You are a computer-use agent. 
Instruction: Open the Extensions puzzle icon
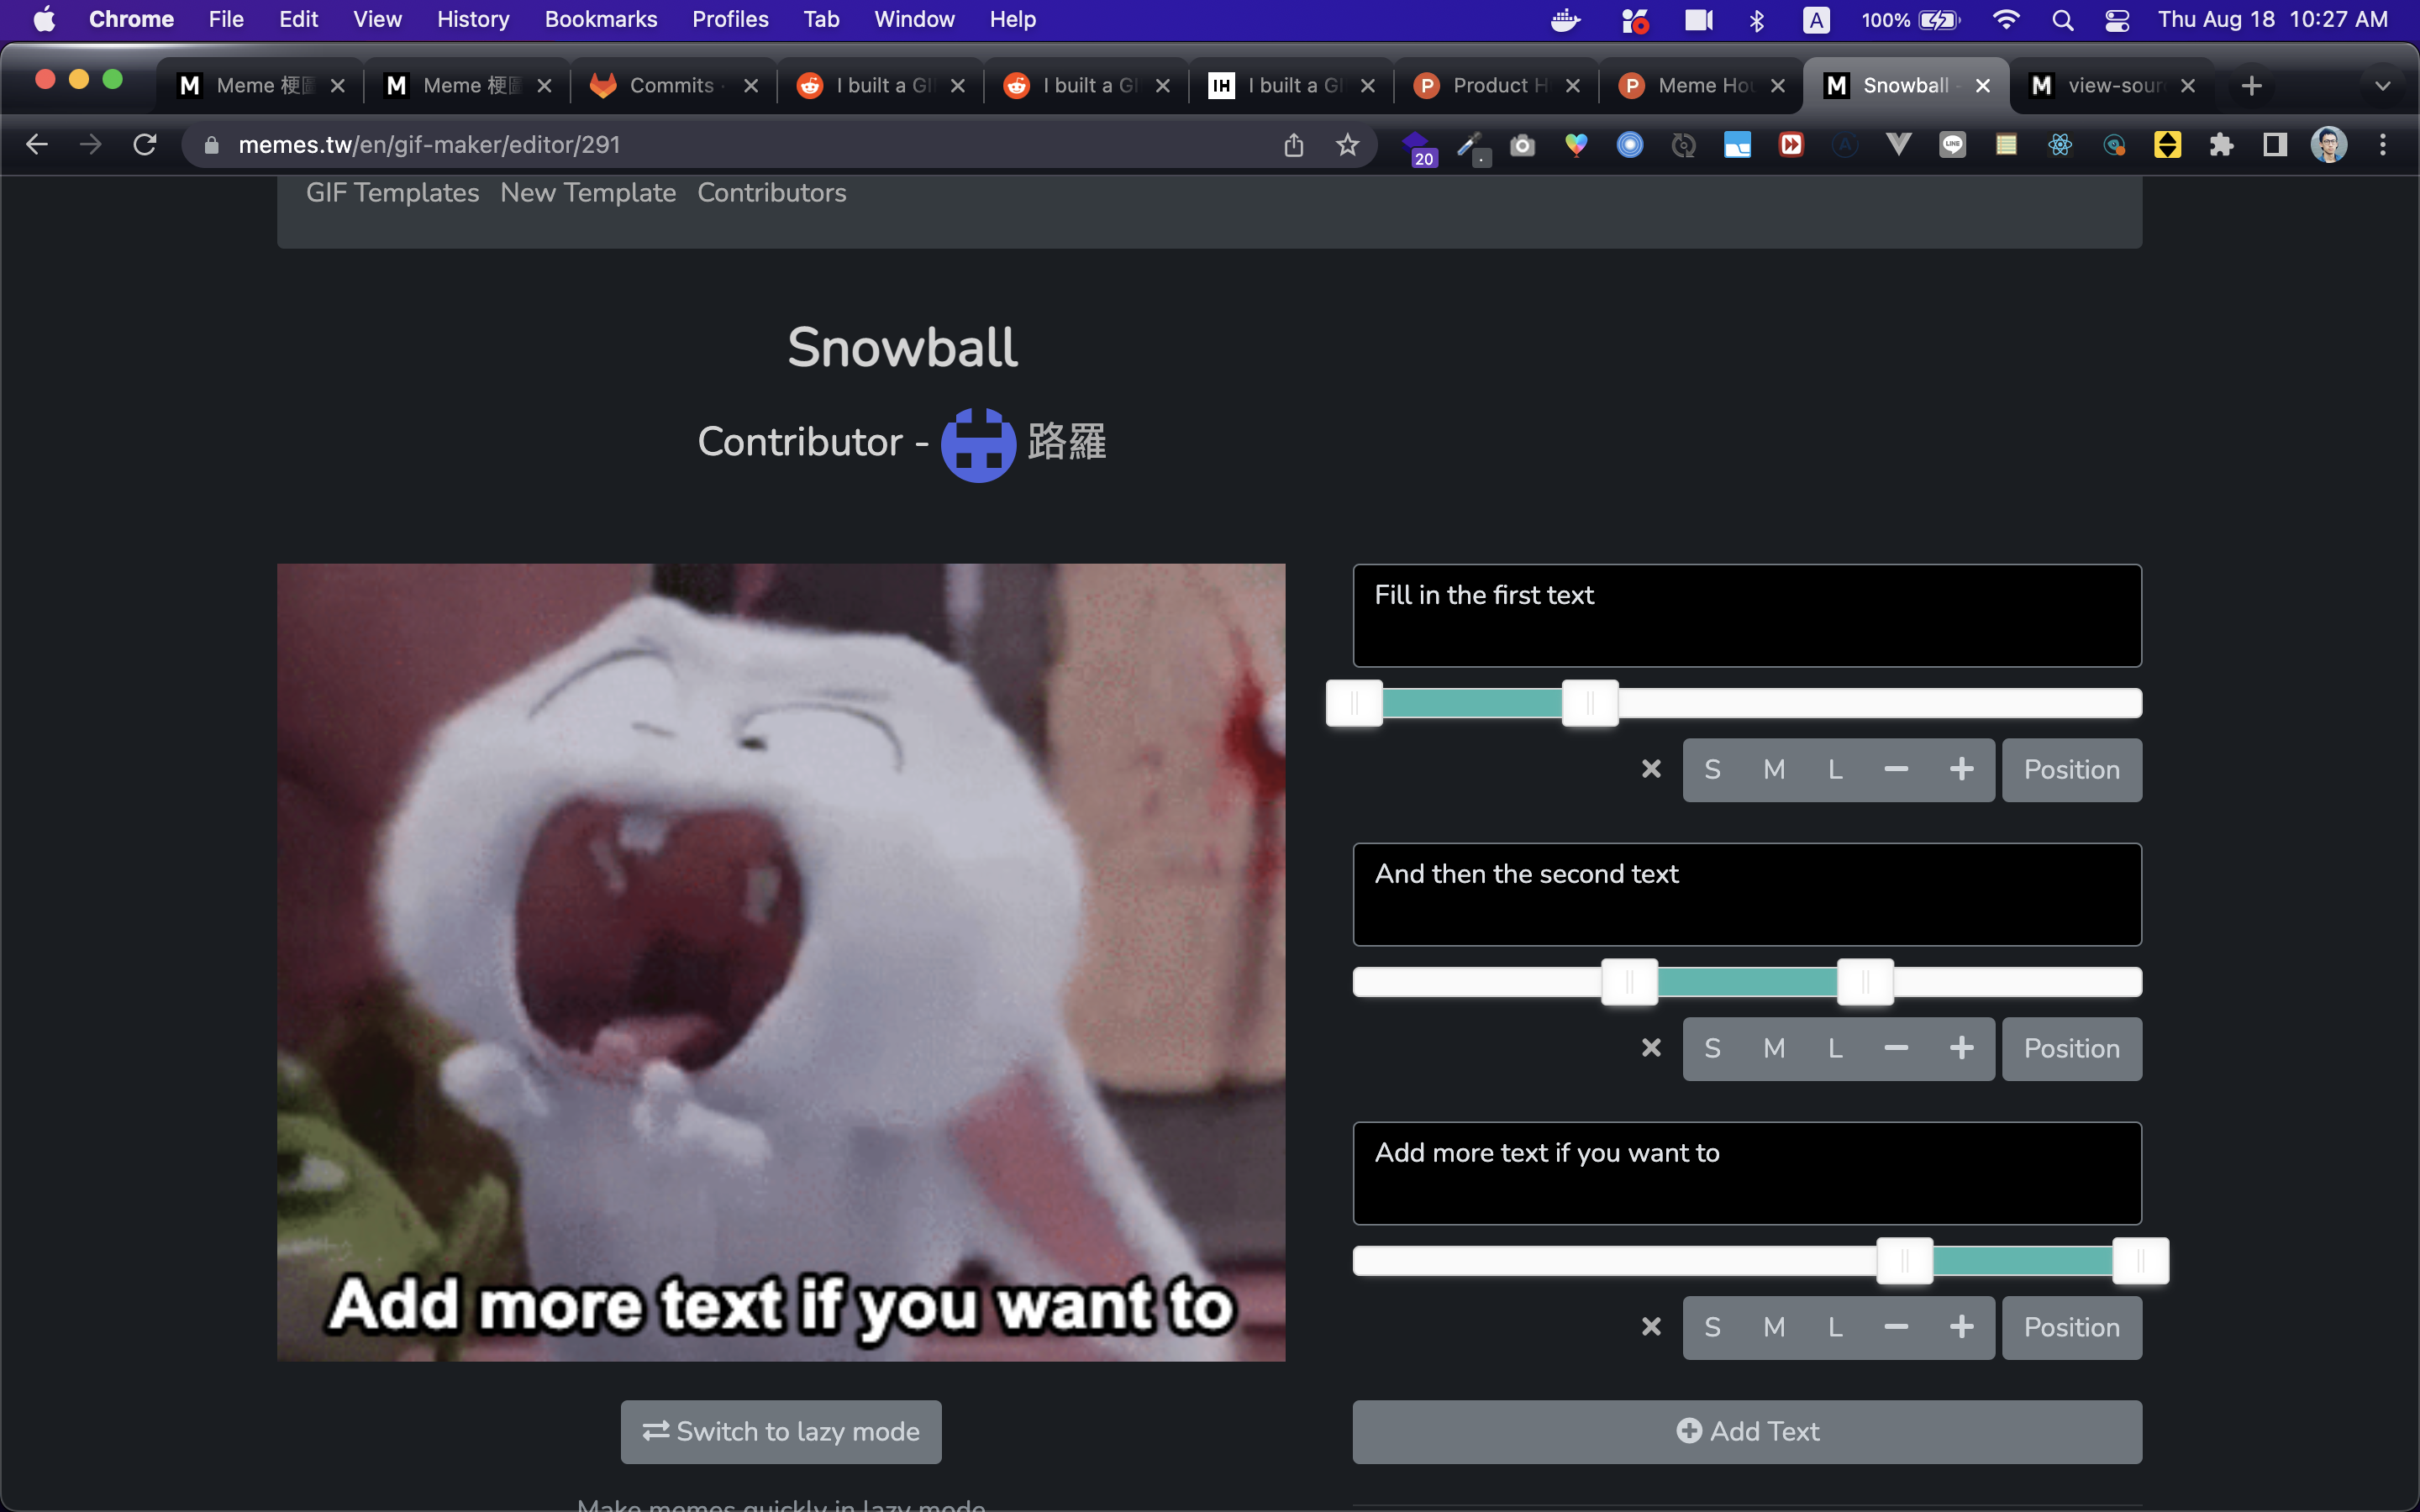[2221, 145]
